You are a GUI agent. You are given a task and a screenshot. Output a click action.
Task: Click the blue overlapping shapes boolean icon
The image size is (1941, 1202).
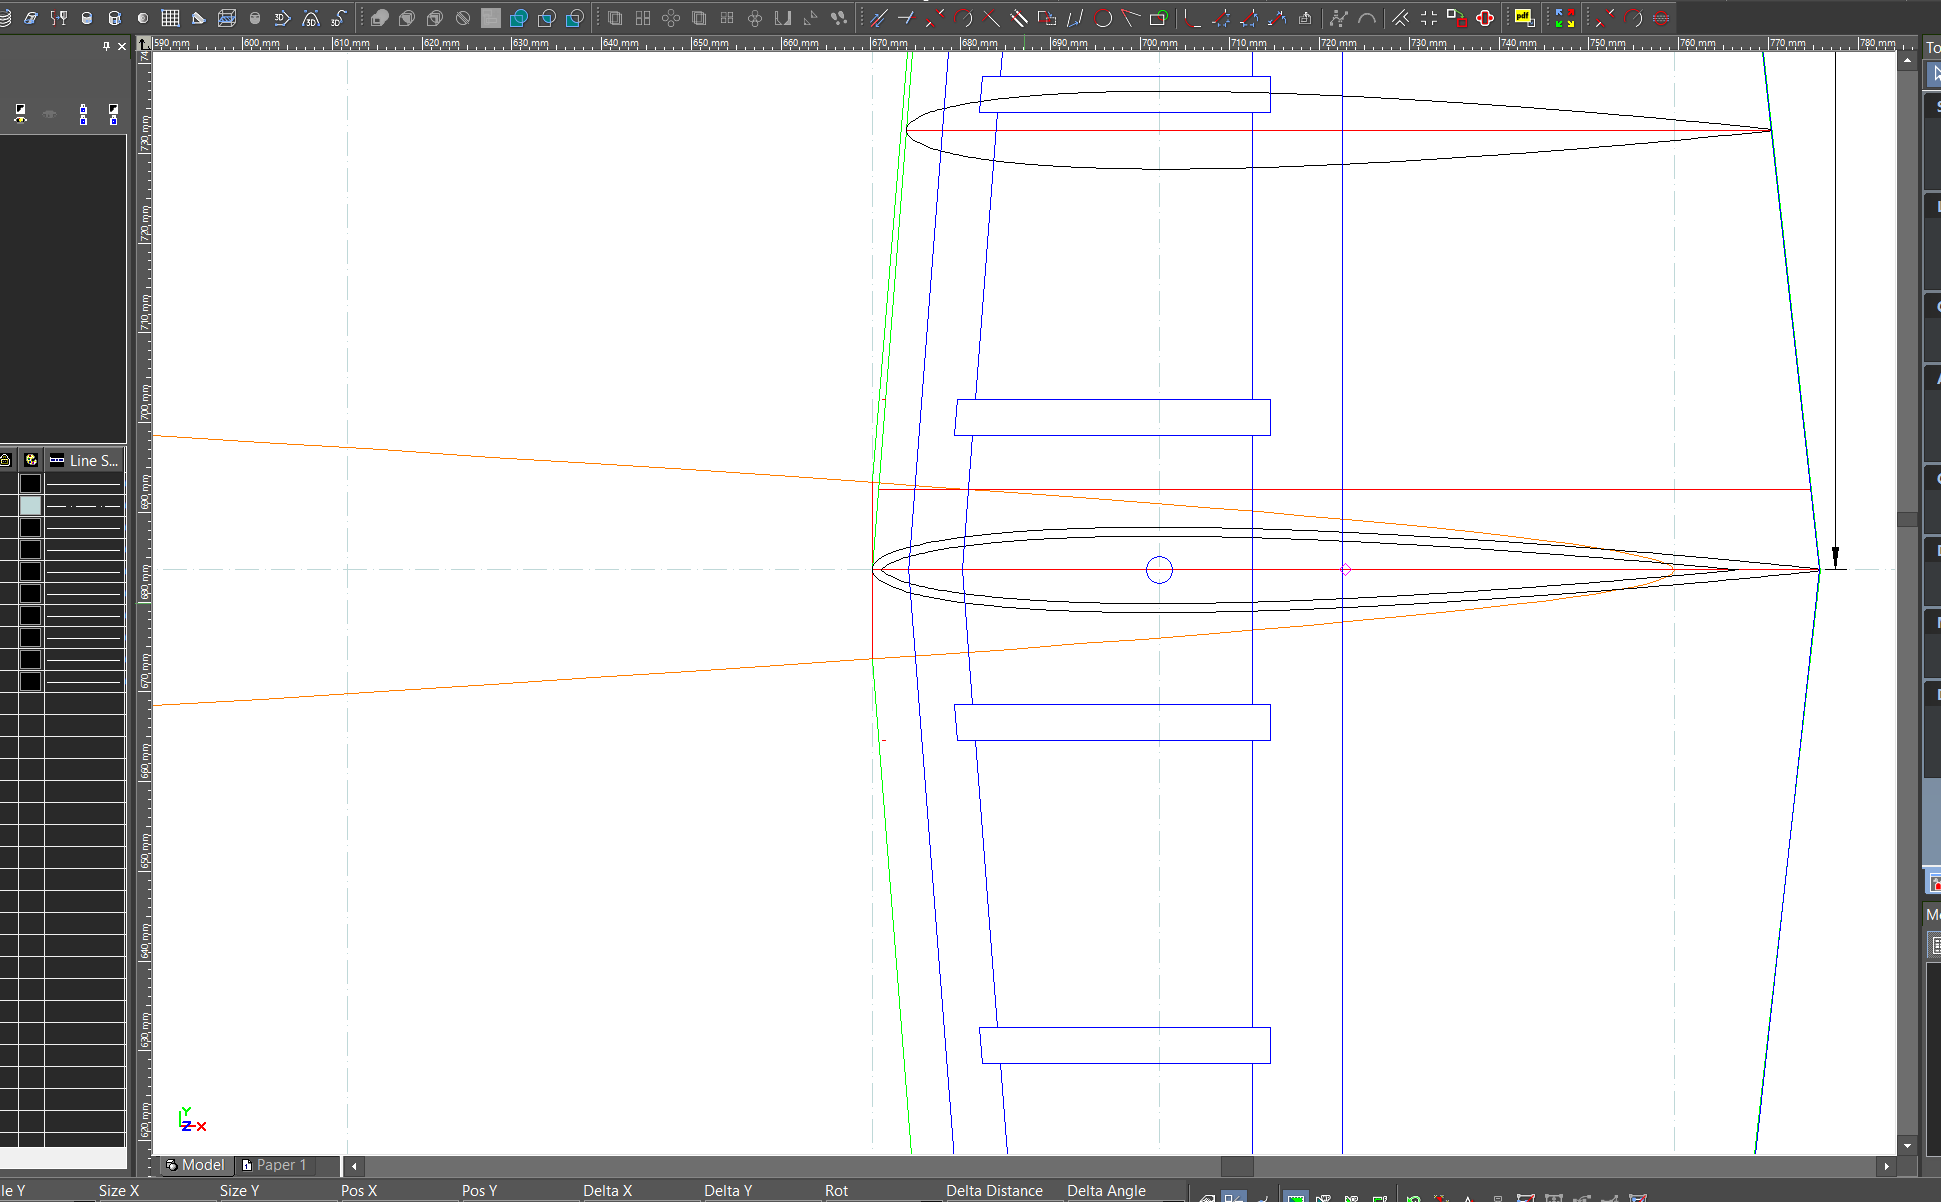[x=518, y=18]
